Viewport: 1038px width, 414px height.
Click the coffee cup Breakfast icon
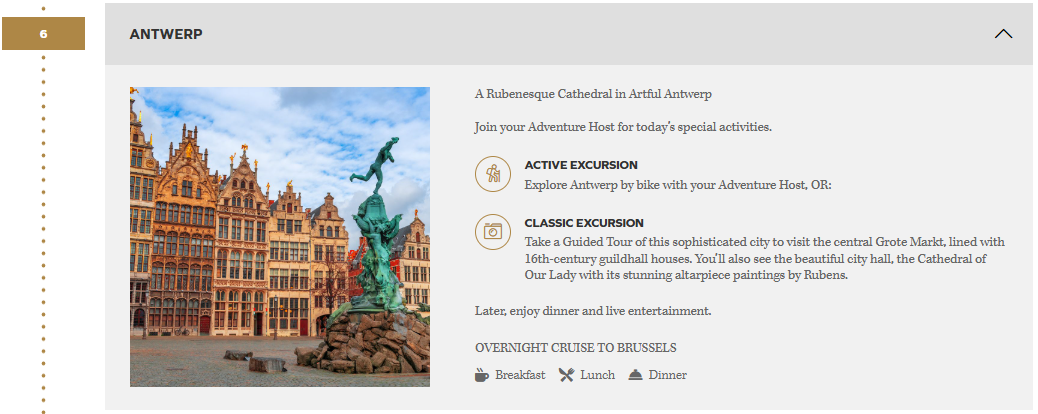[482, 375]
